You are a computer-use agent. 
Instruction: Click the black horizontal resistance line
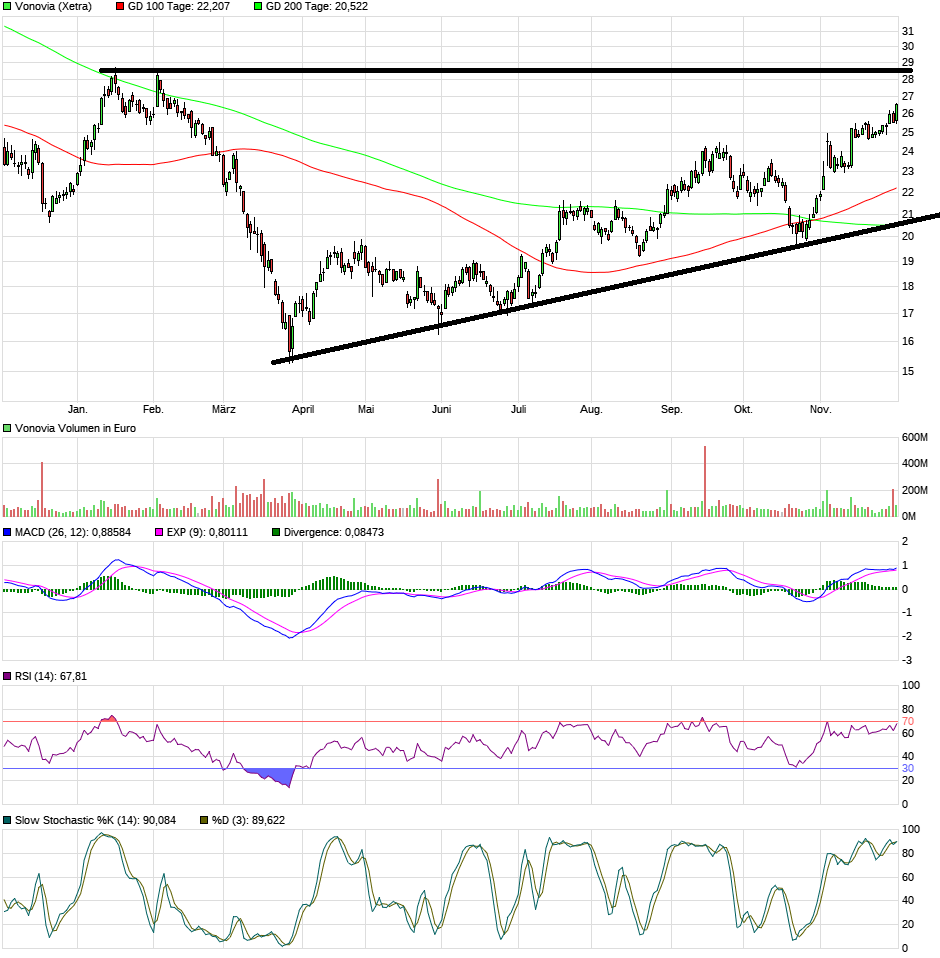click(507, 71)
